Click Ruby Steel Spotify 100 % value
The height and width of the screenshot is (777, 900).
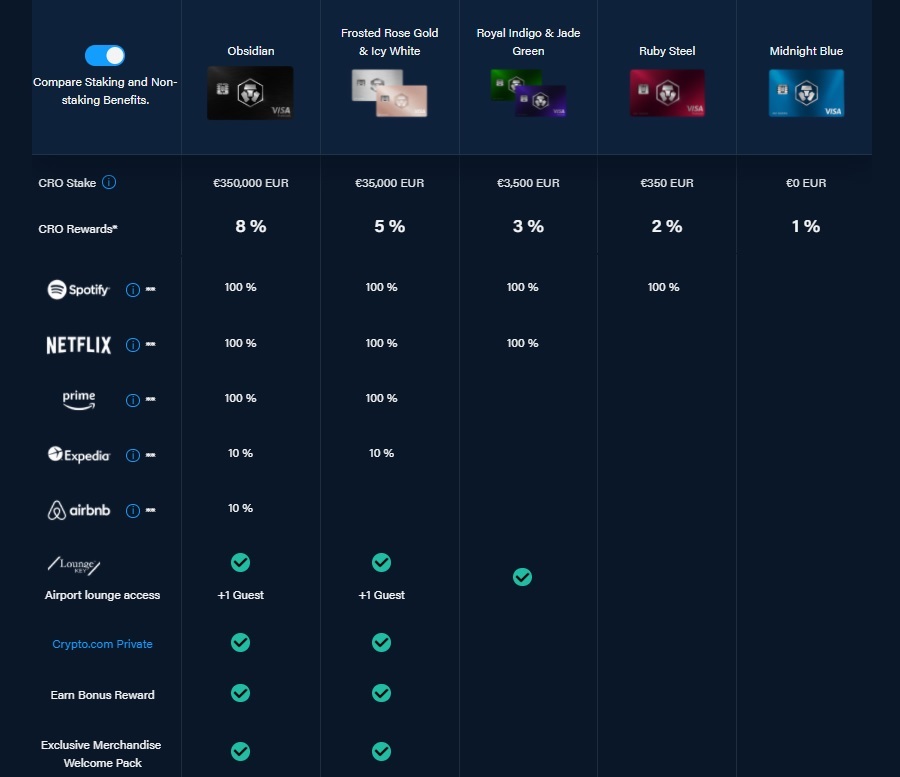(x=664, y=287)
